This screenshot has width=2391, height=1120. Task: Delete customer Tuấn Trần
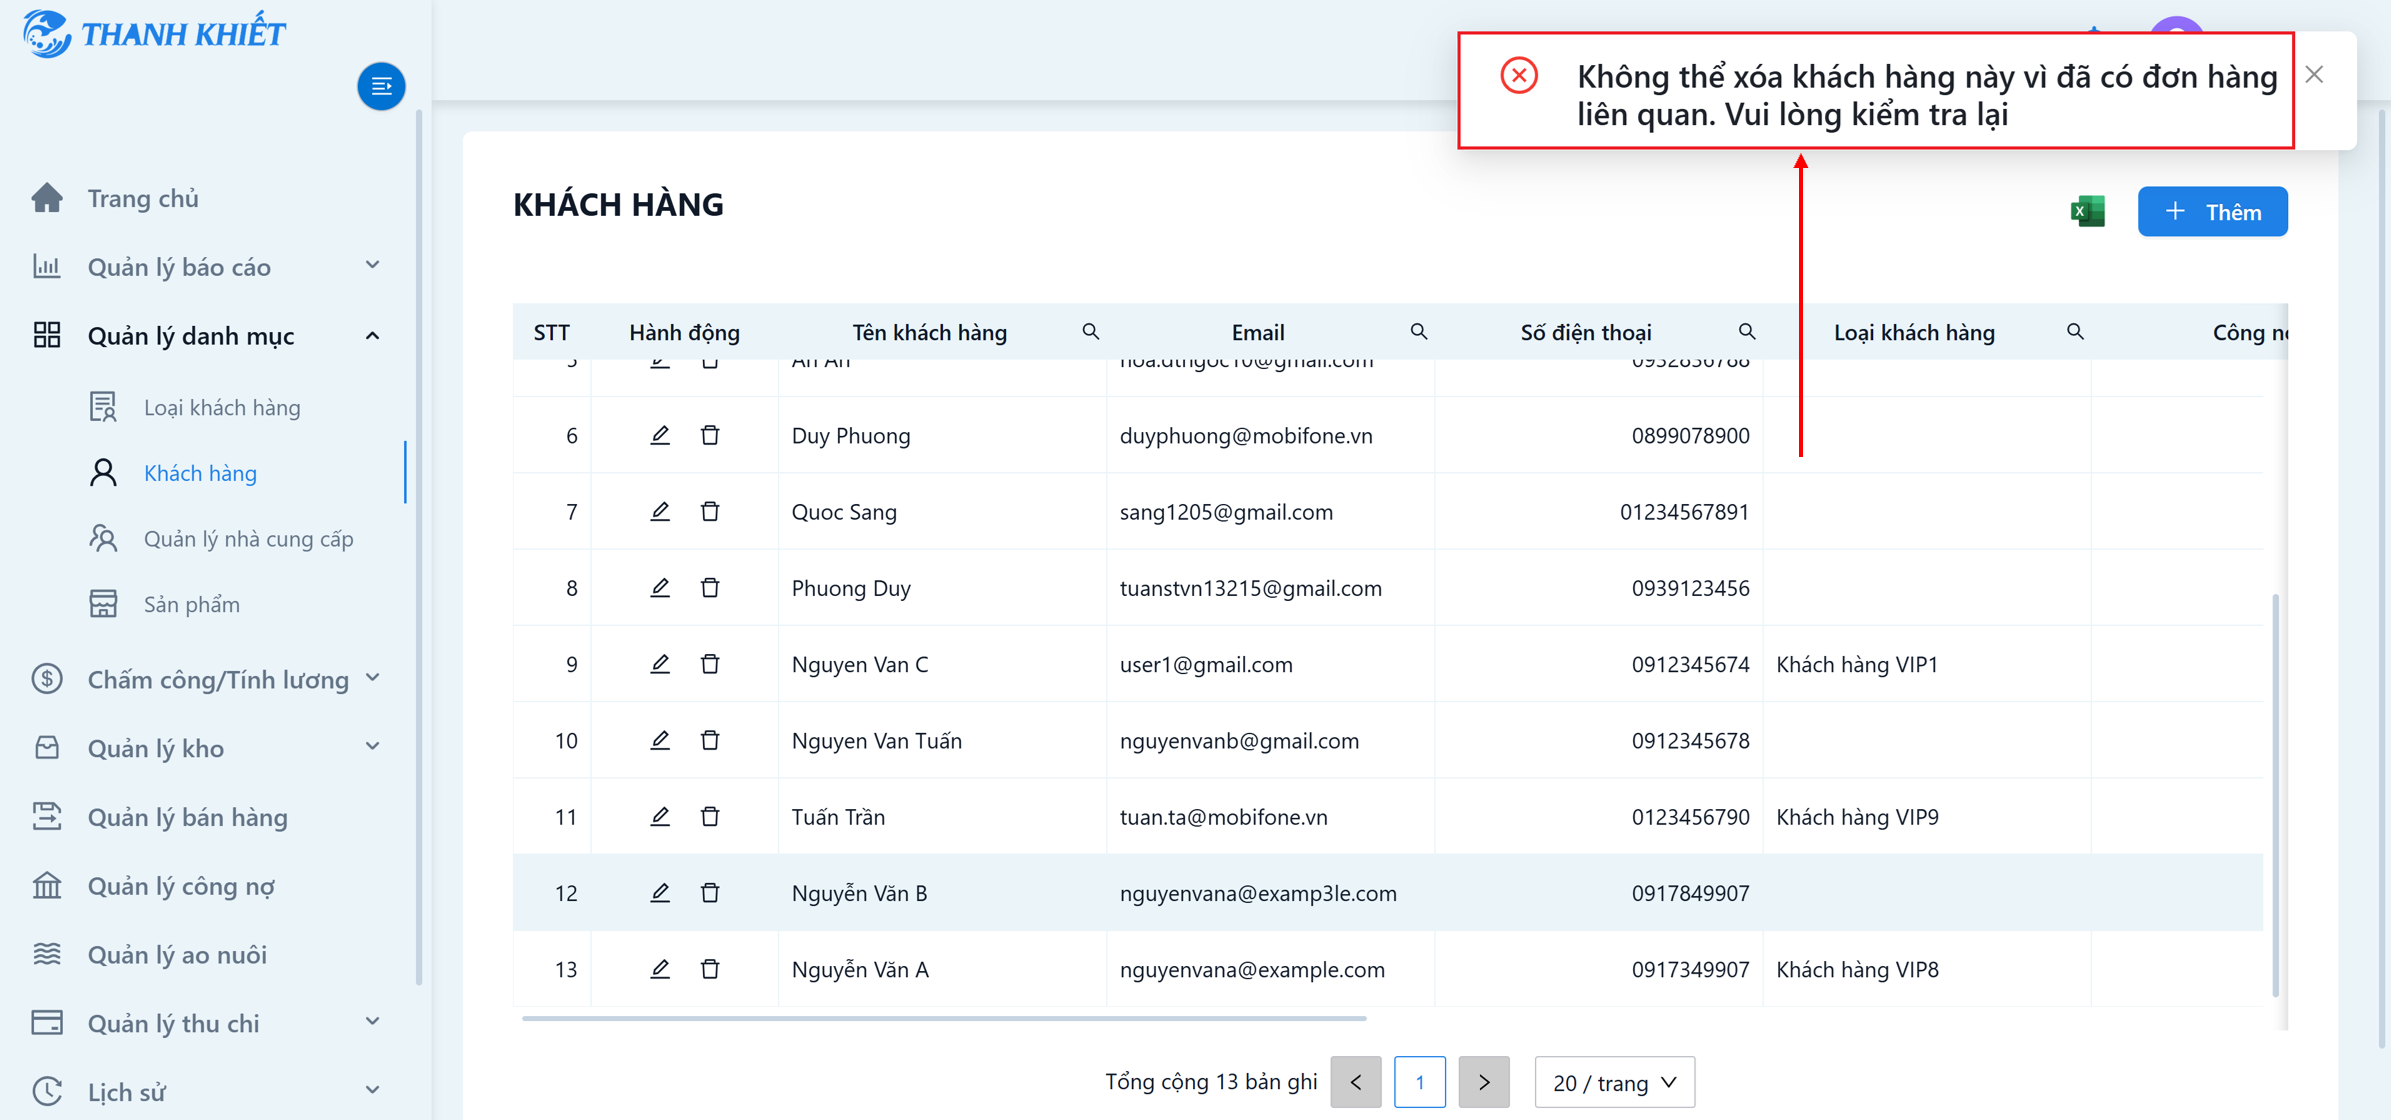pos(710,816)
